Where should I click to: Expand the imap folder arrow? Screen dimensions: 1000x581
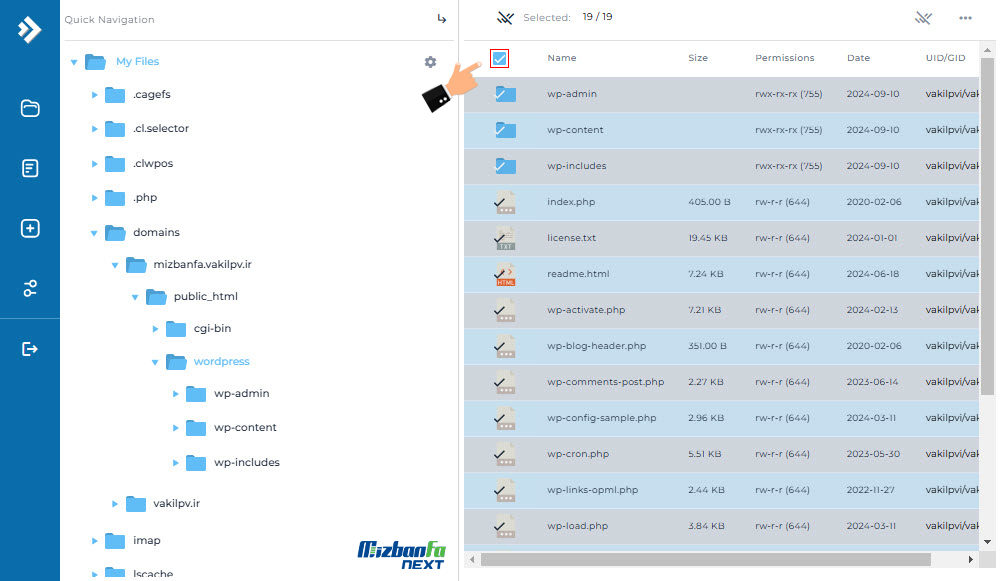coord(94,541)
